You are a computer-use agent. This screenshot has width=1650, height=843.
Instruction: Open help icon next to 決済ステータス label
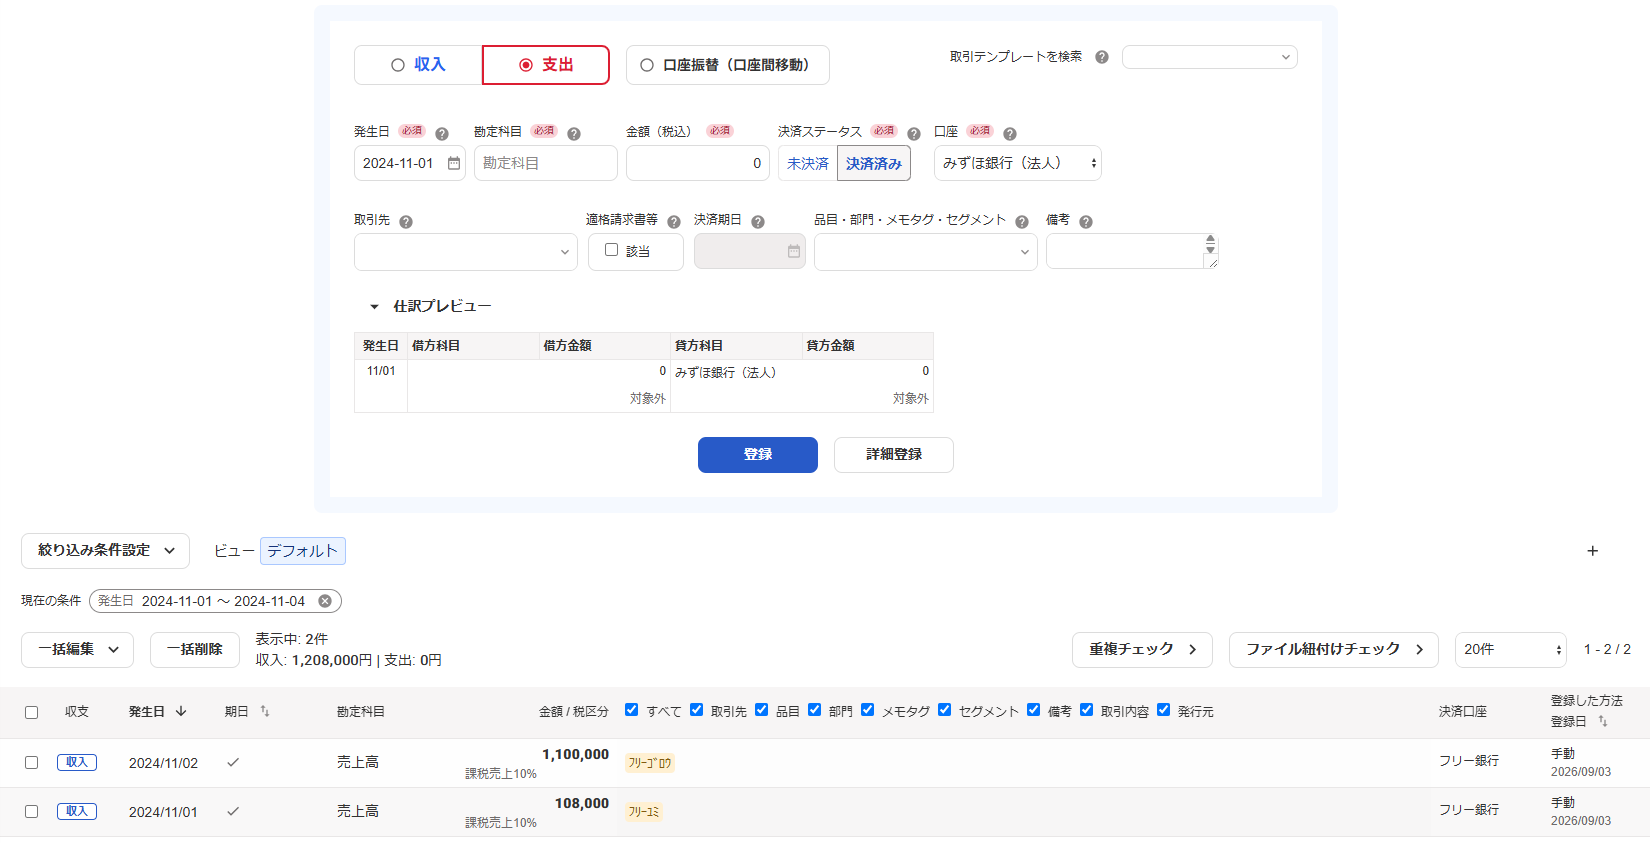(914, 134)
